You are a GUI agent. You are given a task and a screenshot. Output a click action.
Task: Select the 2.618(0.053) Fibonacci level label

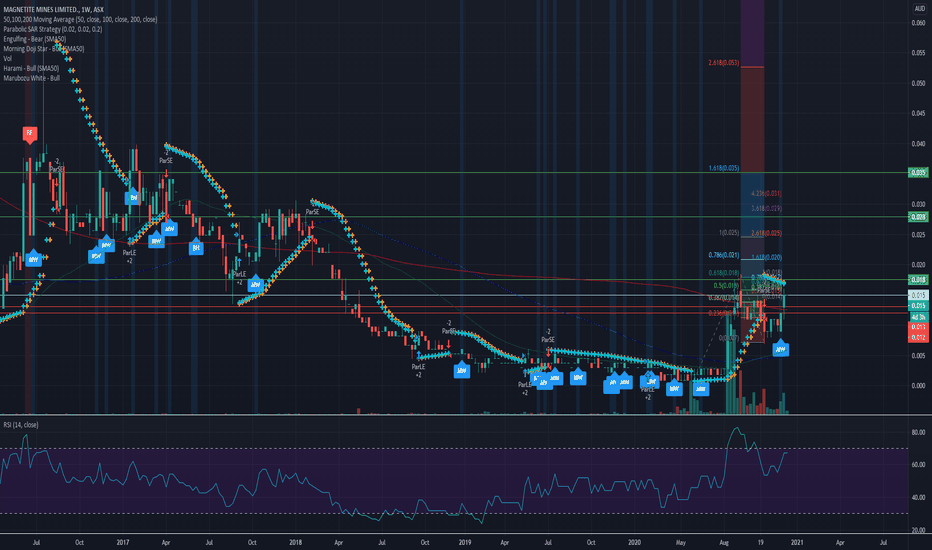(x=723, y=62)
